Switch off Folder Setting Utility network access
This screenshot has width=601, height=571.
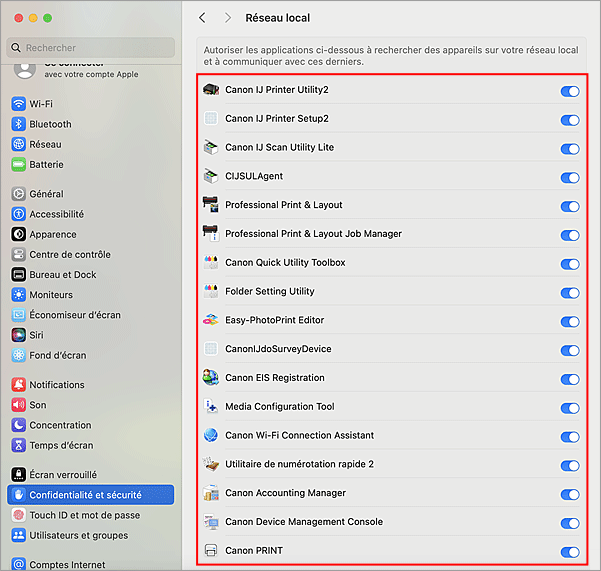(x=570, y=293)
